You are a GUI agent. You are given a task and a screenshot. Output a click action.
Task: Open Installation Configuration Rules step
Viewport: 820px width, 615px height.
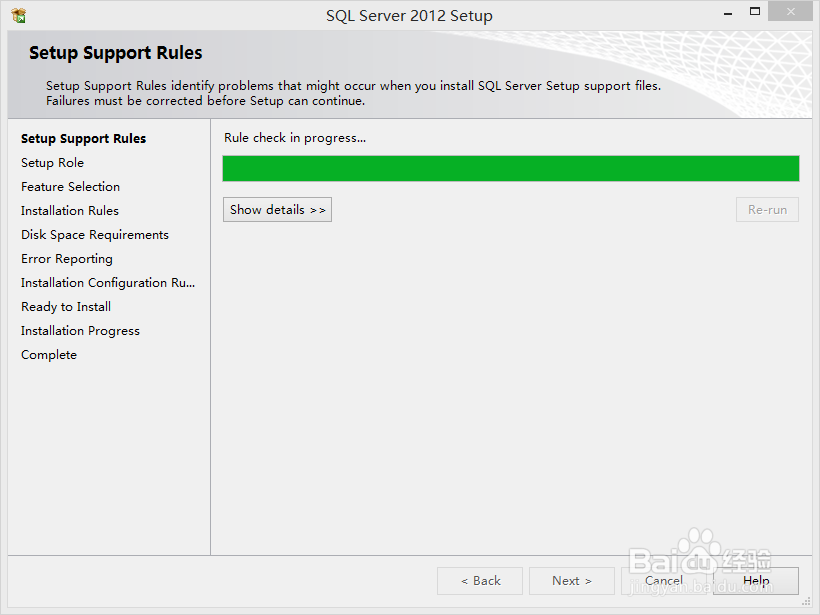click(x=107, y=282)
